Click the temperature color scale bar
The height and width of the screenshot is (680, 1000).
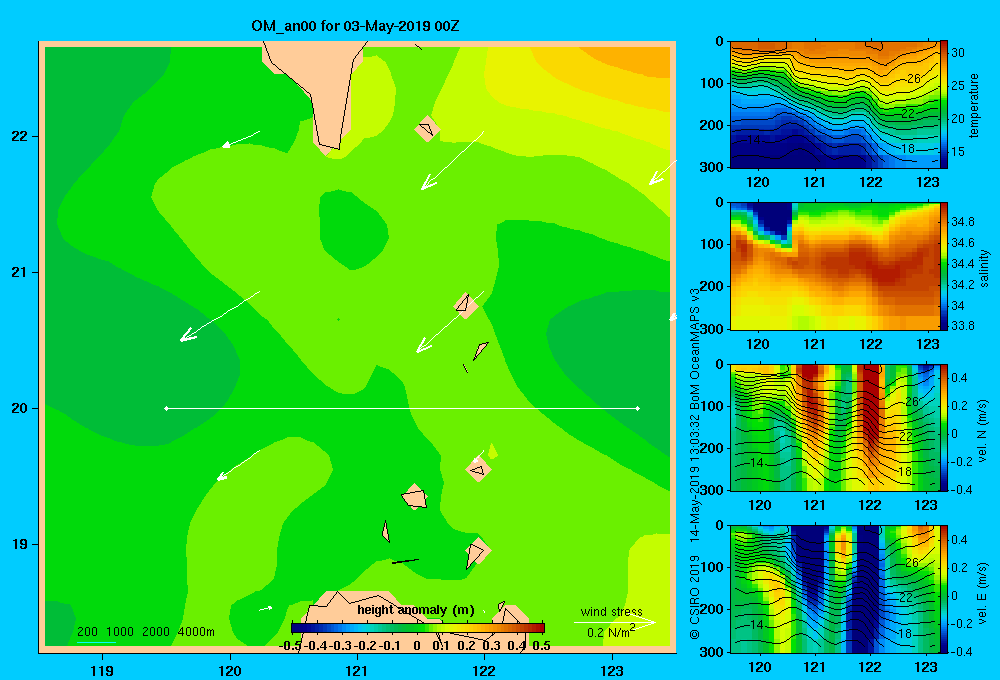944,105
